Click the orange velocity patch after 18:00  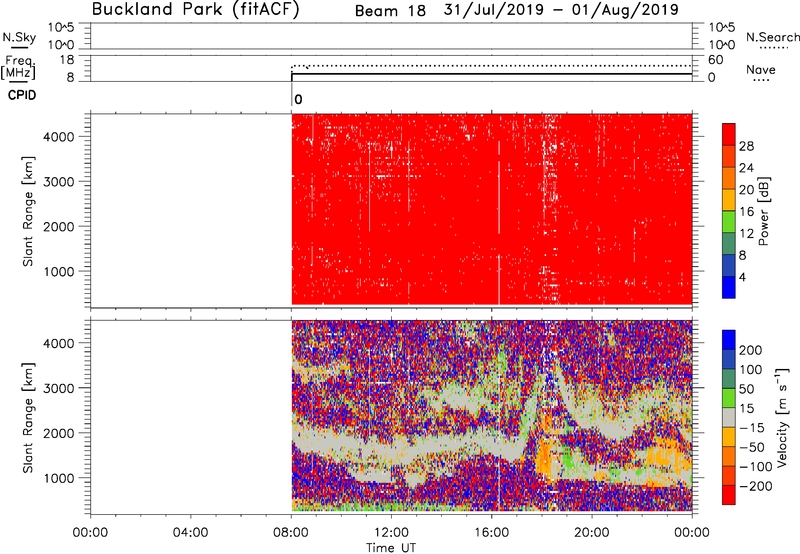pyautogui.click(x=547, y=457)
